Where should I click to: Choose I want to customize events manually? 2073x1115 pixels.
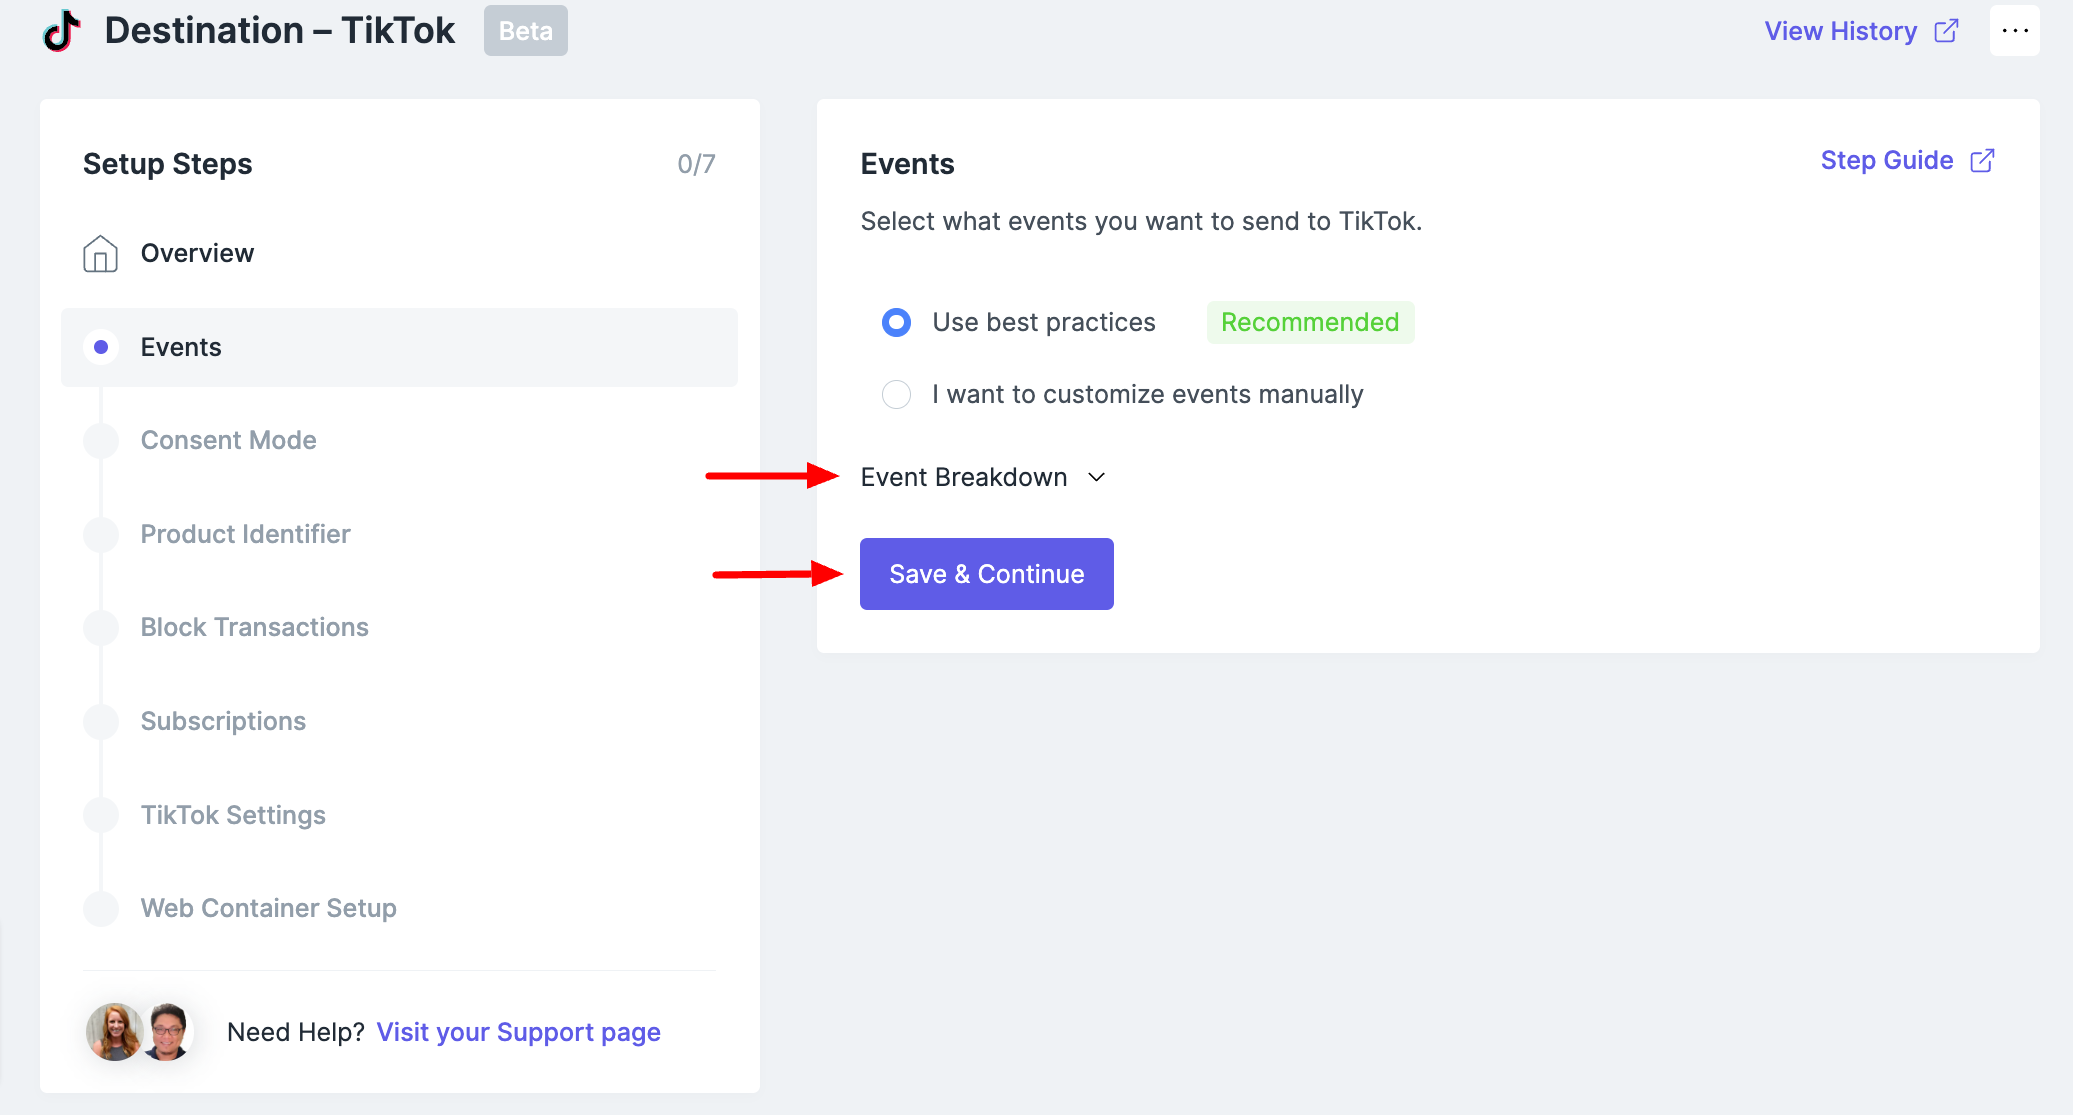click(897, 394)
